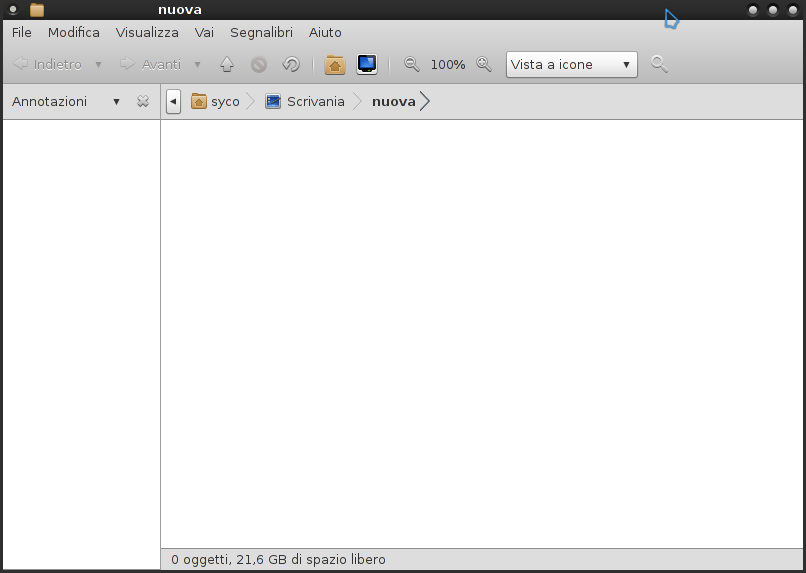Click the 100% zoom level
Screen dimensions: 806x573
448,65
